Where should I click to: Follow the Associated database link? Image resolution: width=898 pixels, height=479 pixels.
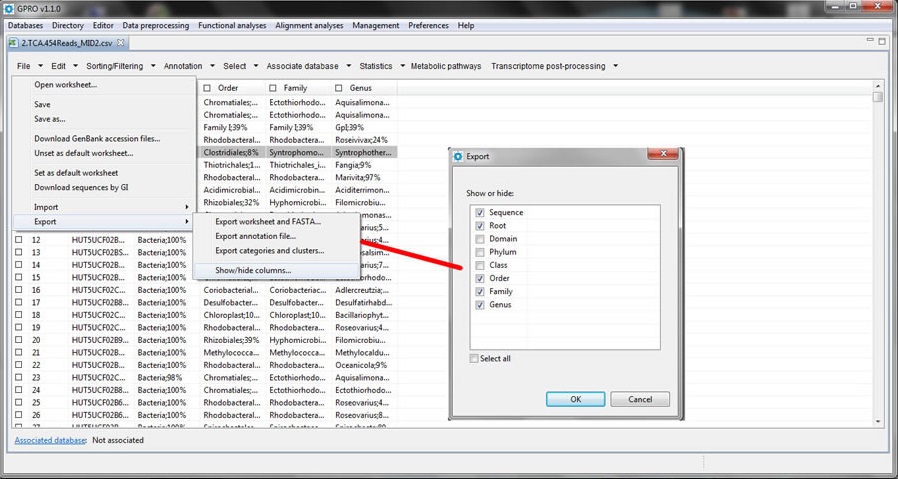pos(50,440)
